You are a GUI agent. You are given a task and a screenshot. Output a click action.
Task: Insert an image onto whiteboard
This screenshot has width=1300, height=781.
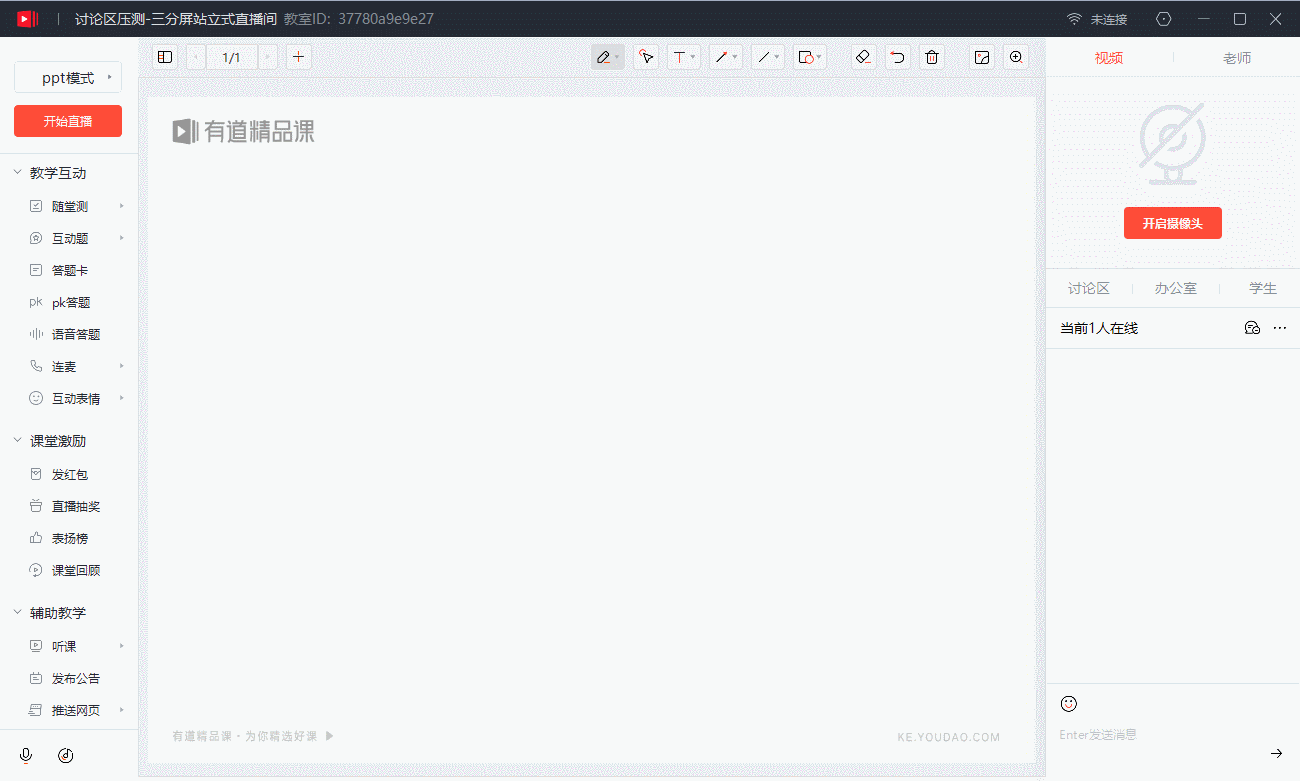click(x=982, y=57)
